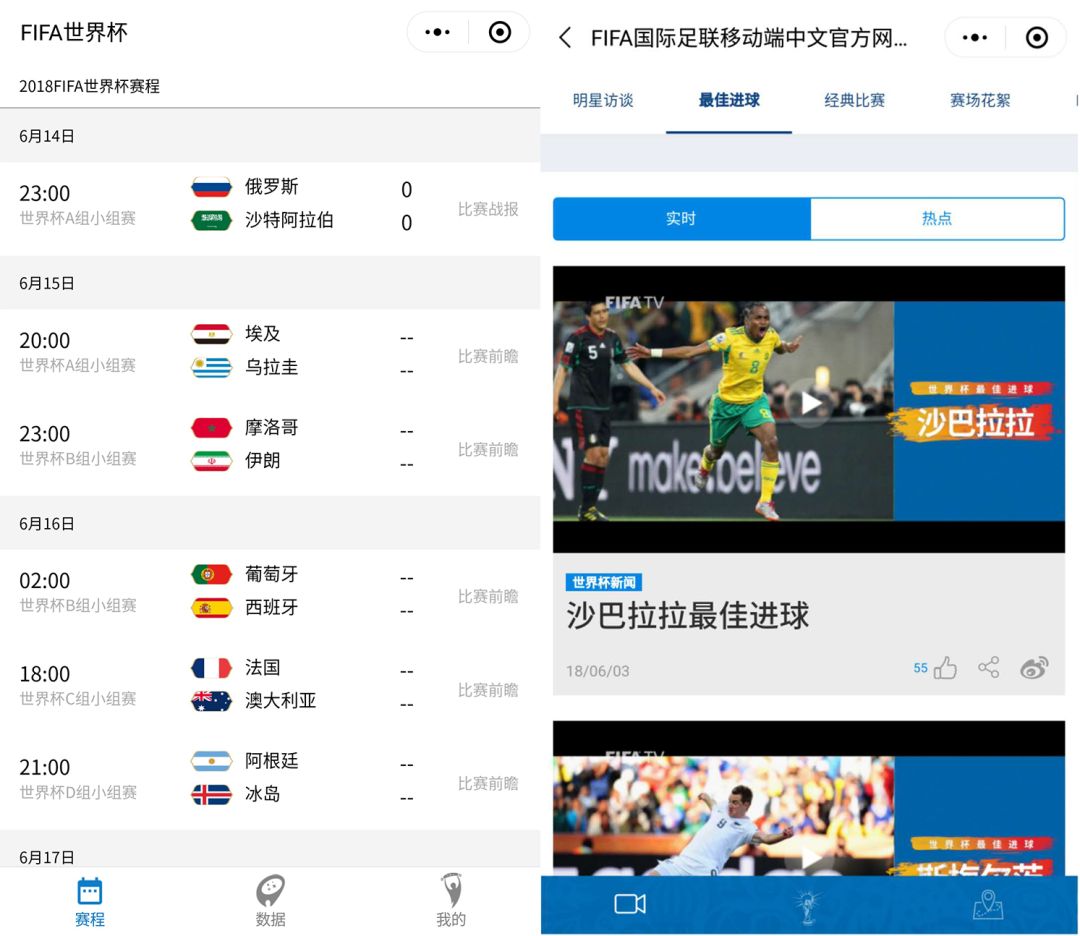The height and width of the screenshot is (936, 1080).
Task: Click the share icon under 沙巴拉拉最佳进球
Action: point(988,667)
